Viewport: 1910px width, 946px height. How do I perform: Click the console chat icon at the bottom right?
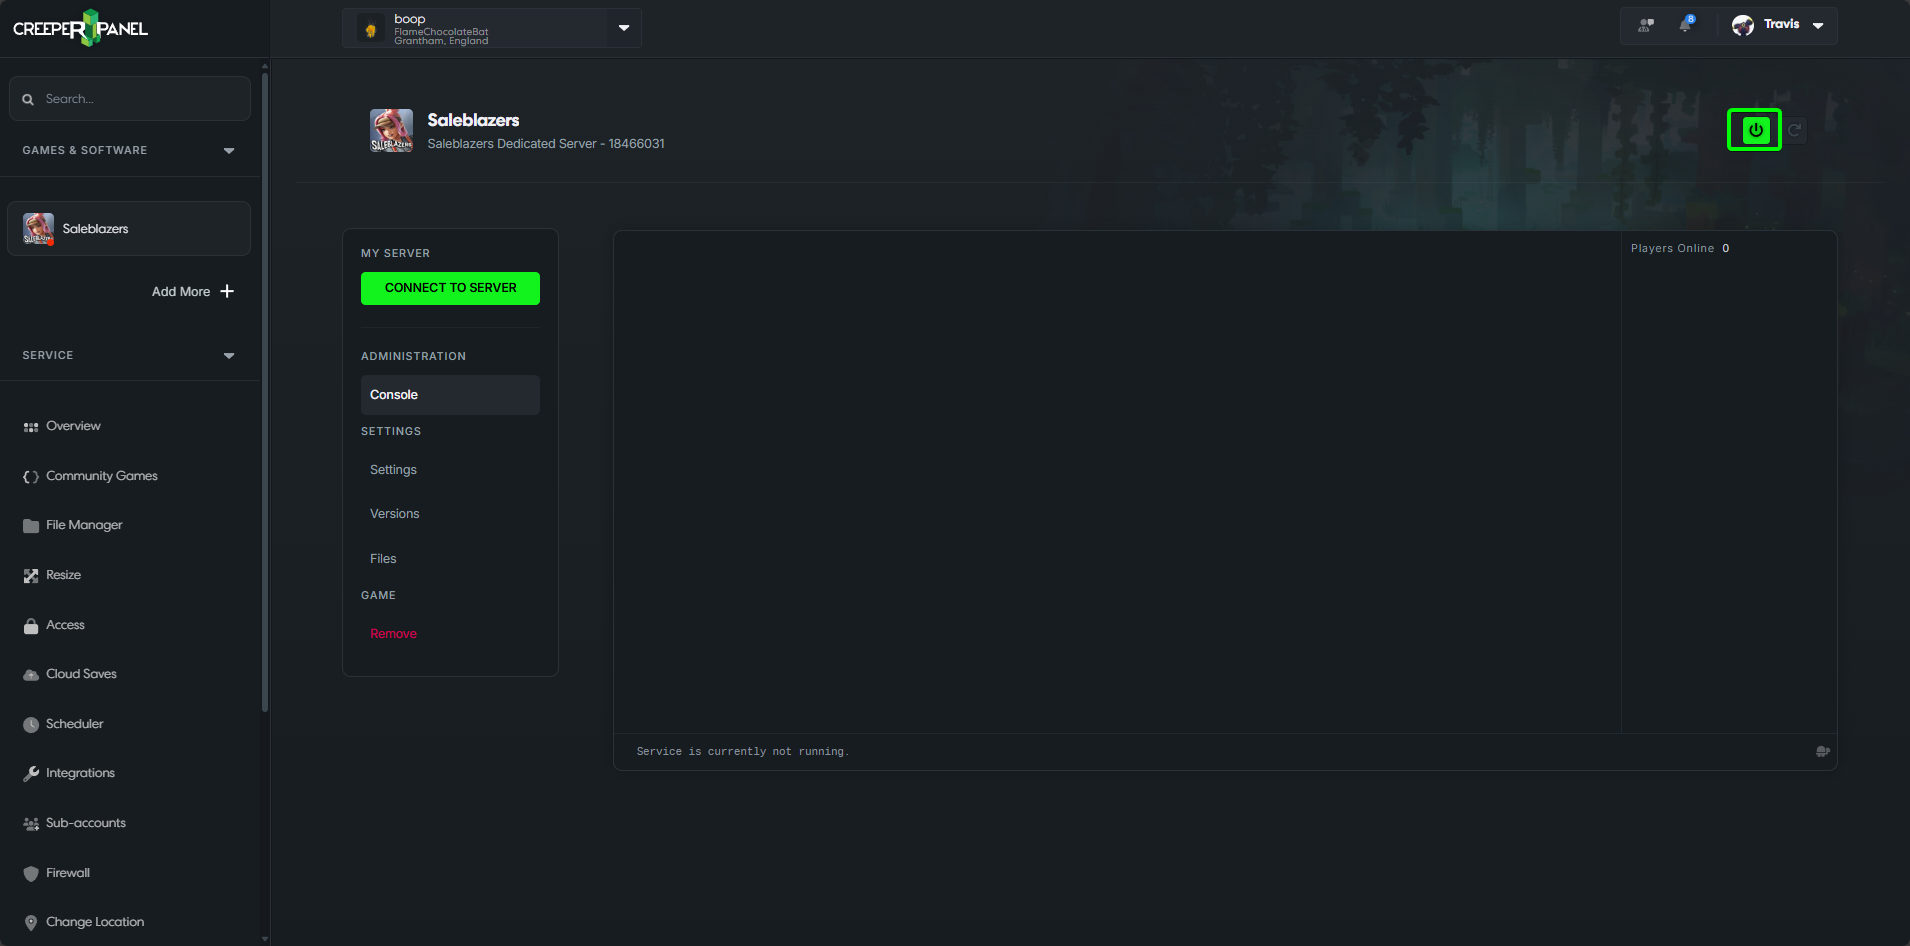(1823, 751)
